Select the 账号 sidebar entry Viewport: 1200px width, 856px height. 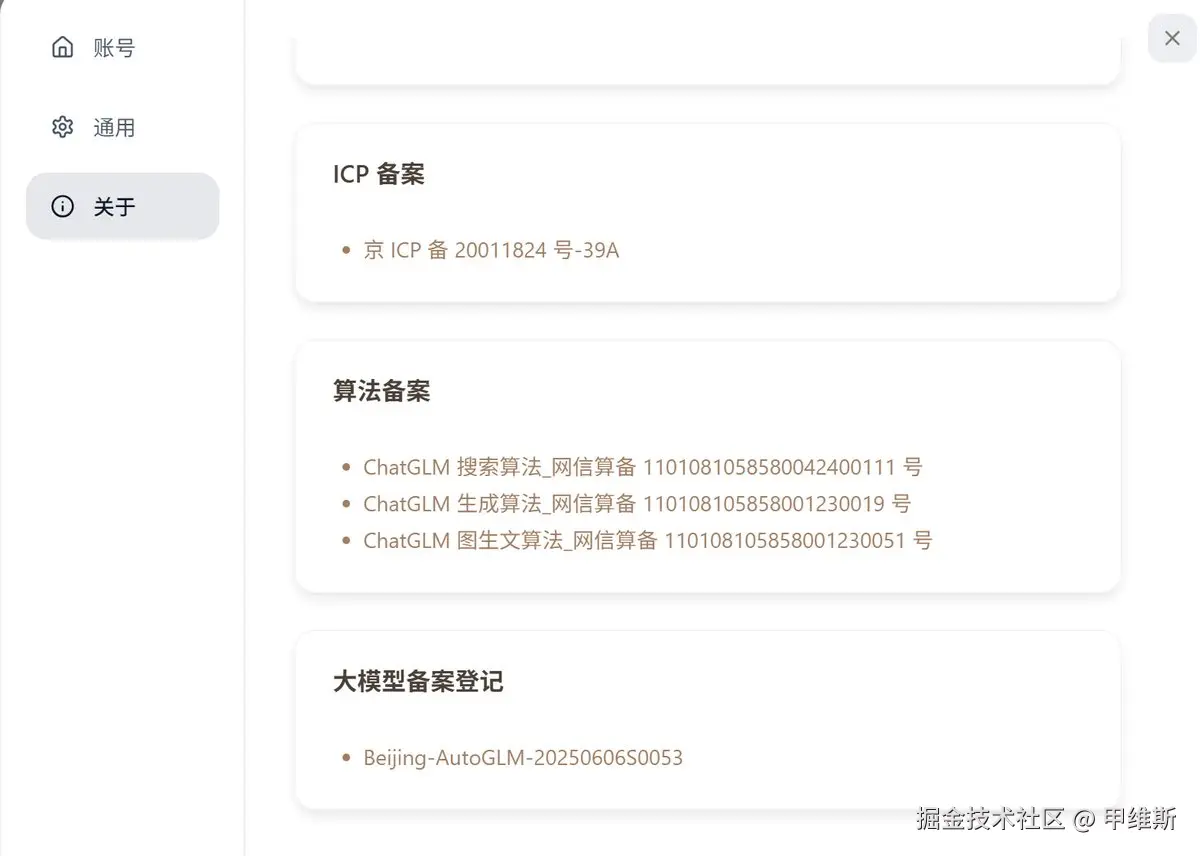click(113, 46)
